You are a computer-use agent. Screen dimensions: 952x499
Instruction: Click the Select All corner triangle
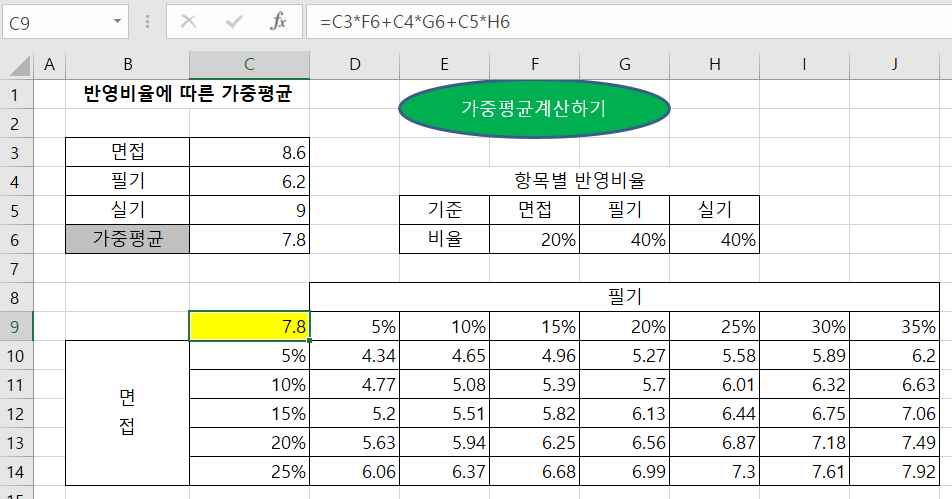[17, 66]
